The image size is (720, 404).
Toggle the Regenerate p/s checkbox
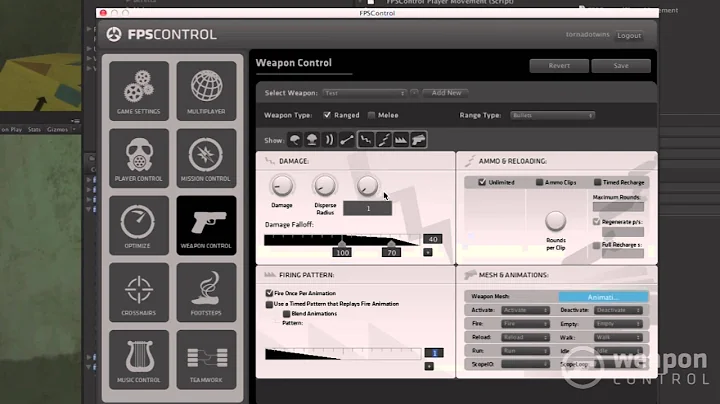coord(596,222)
